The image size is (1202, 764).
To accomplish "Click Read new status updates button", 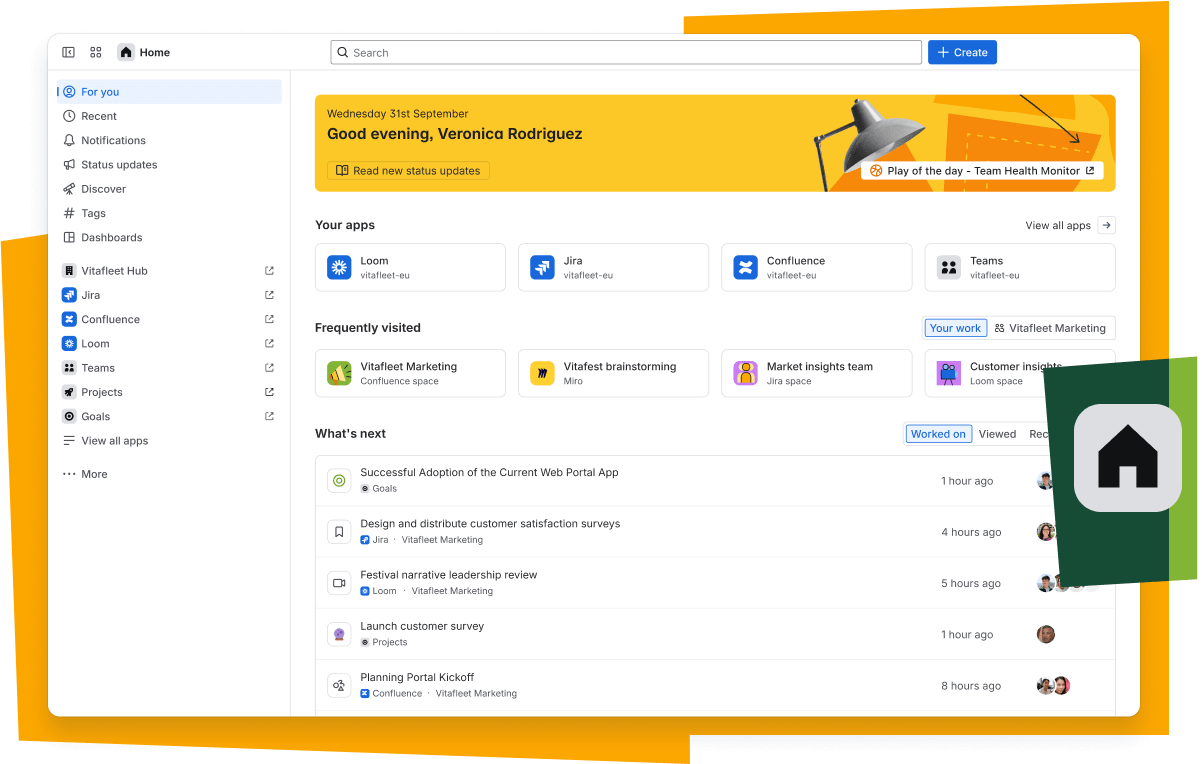I will click(x=408, y=171).
